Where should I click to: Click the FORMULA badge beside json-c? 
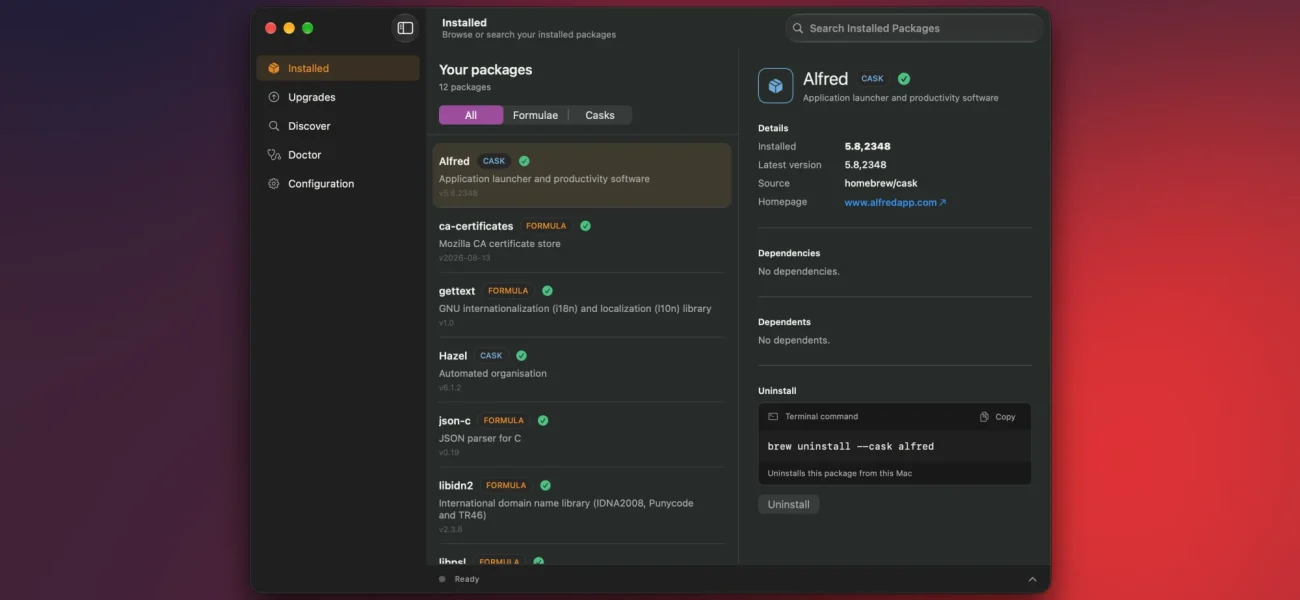pos(504,421)
